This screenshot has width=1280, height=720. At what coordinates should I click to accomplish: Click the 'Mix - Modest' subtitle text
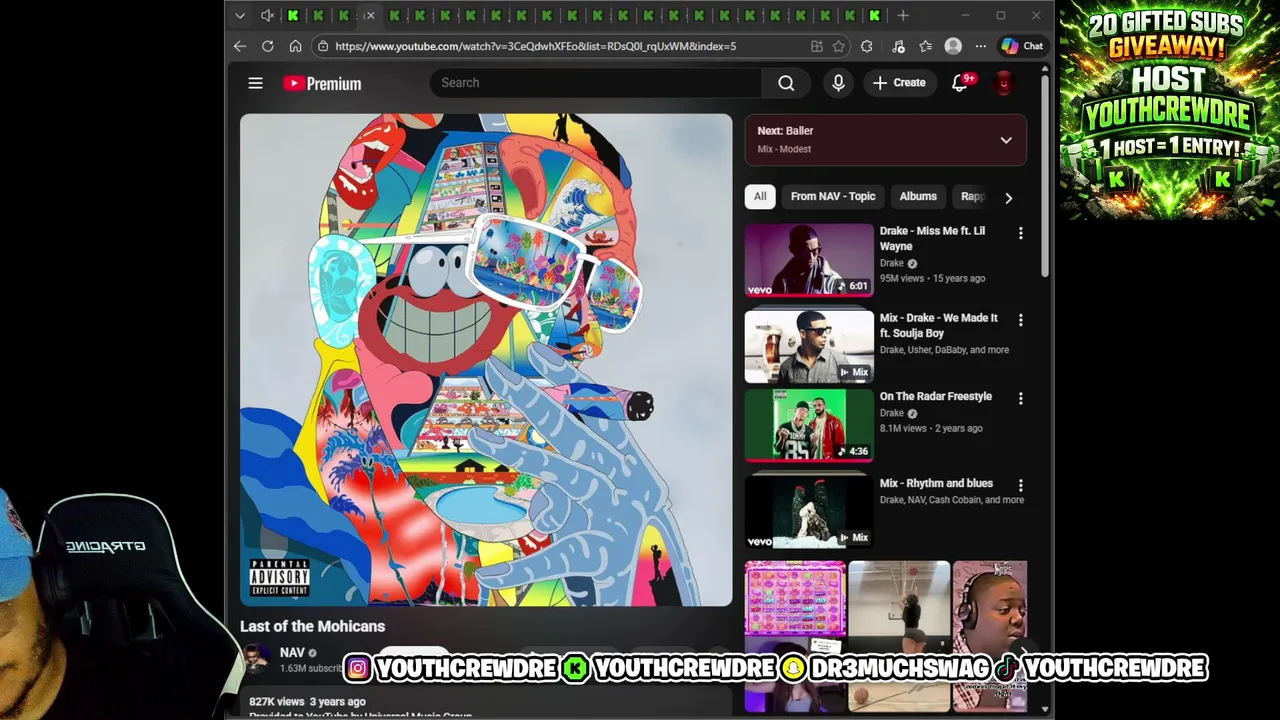[784, 149]
